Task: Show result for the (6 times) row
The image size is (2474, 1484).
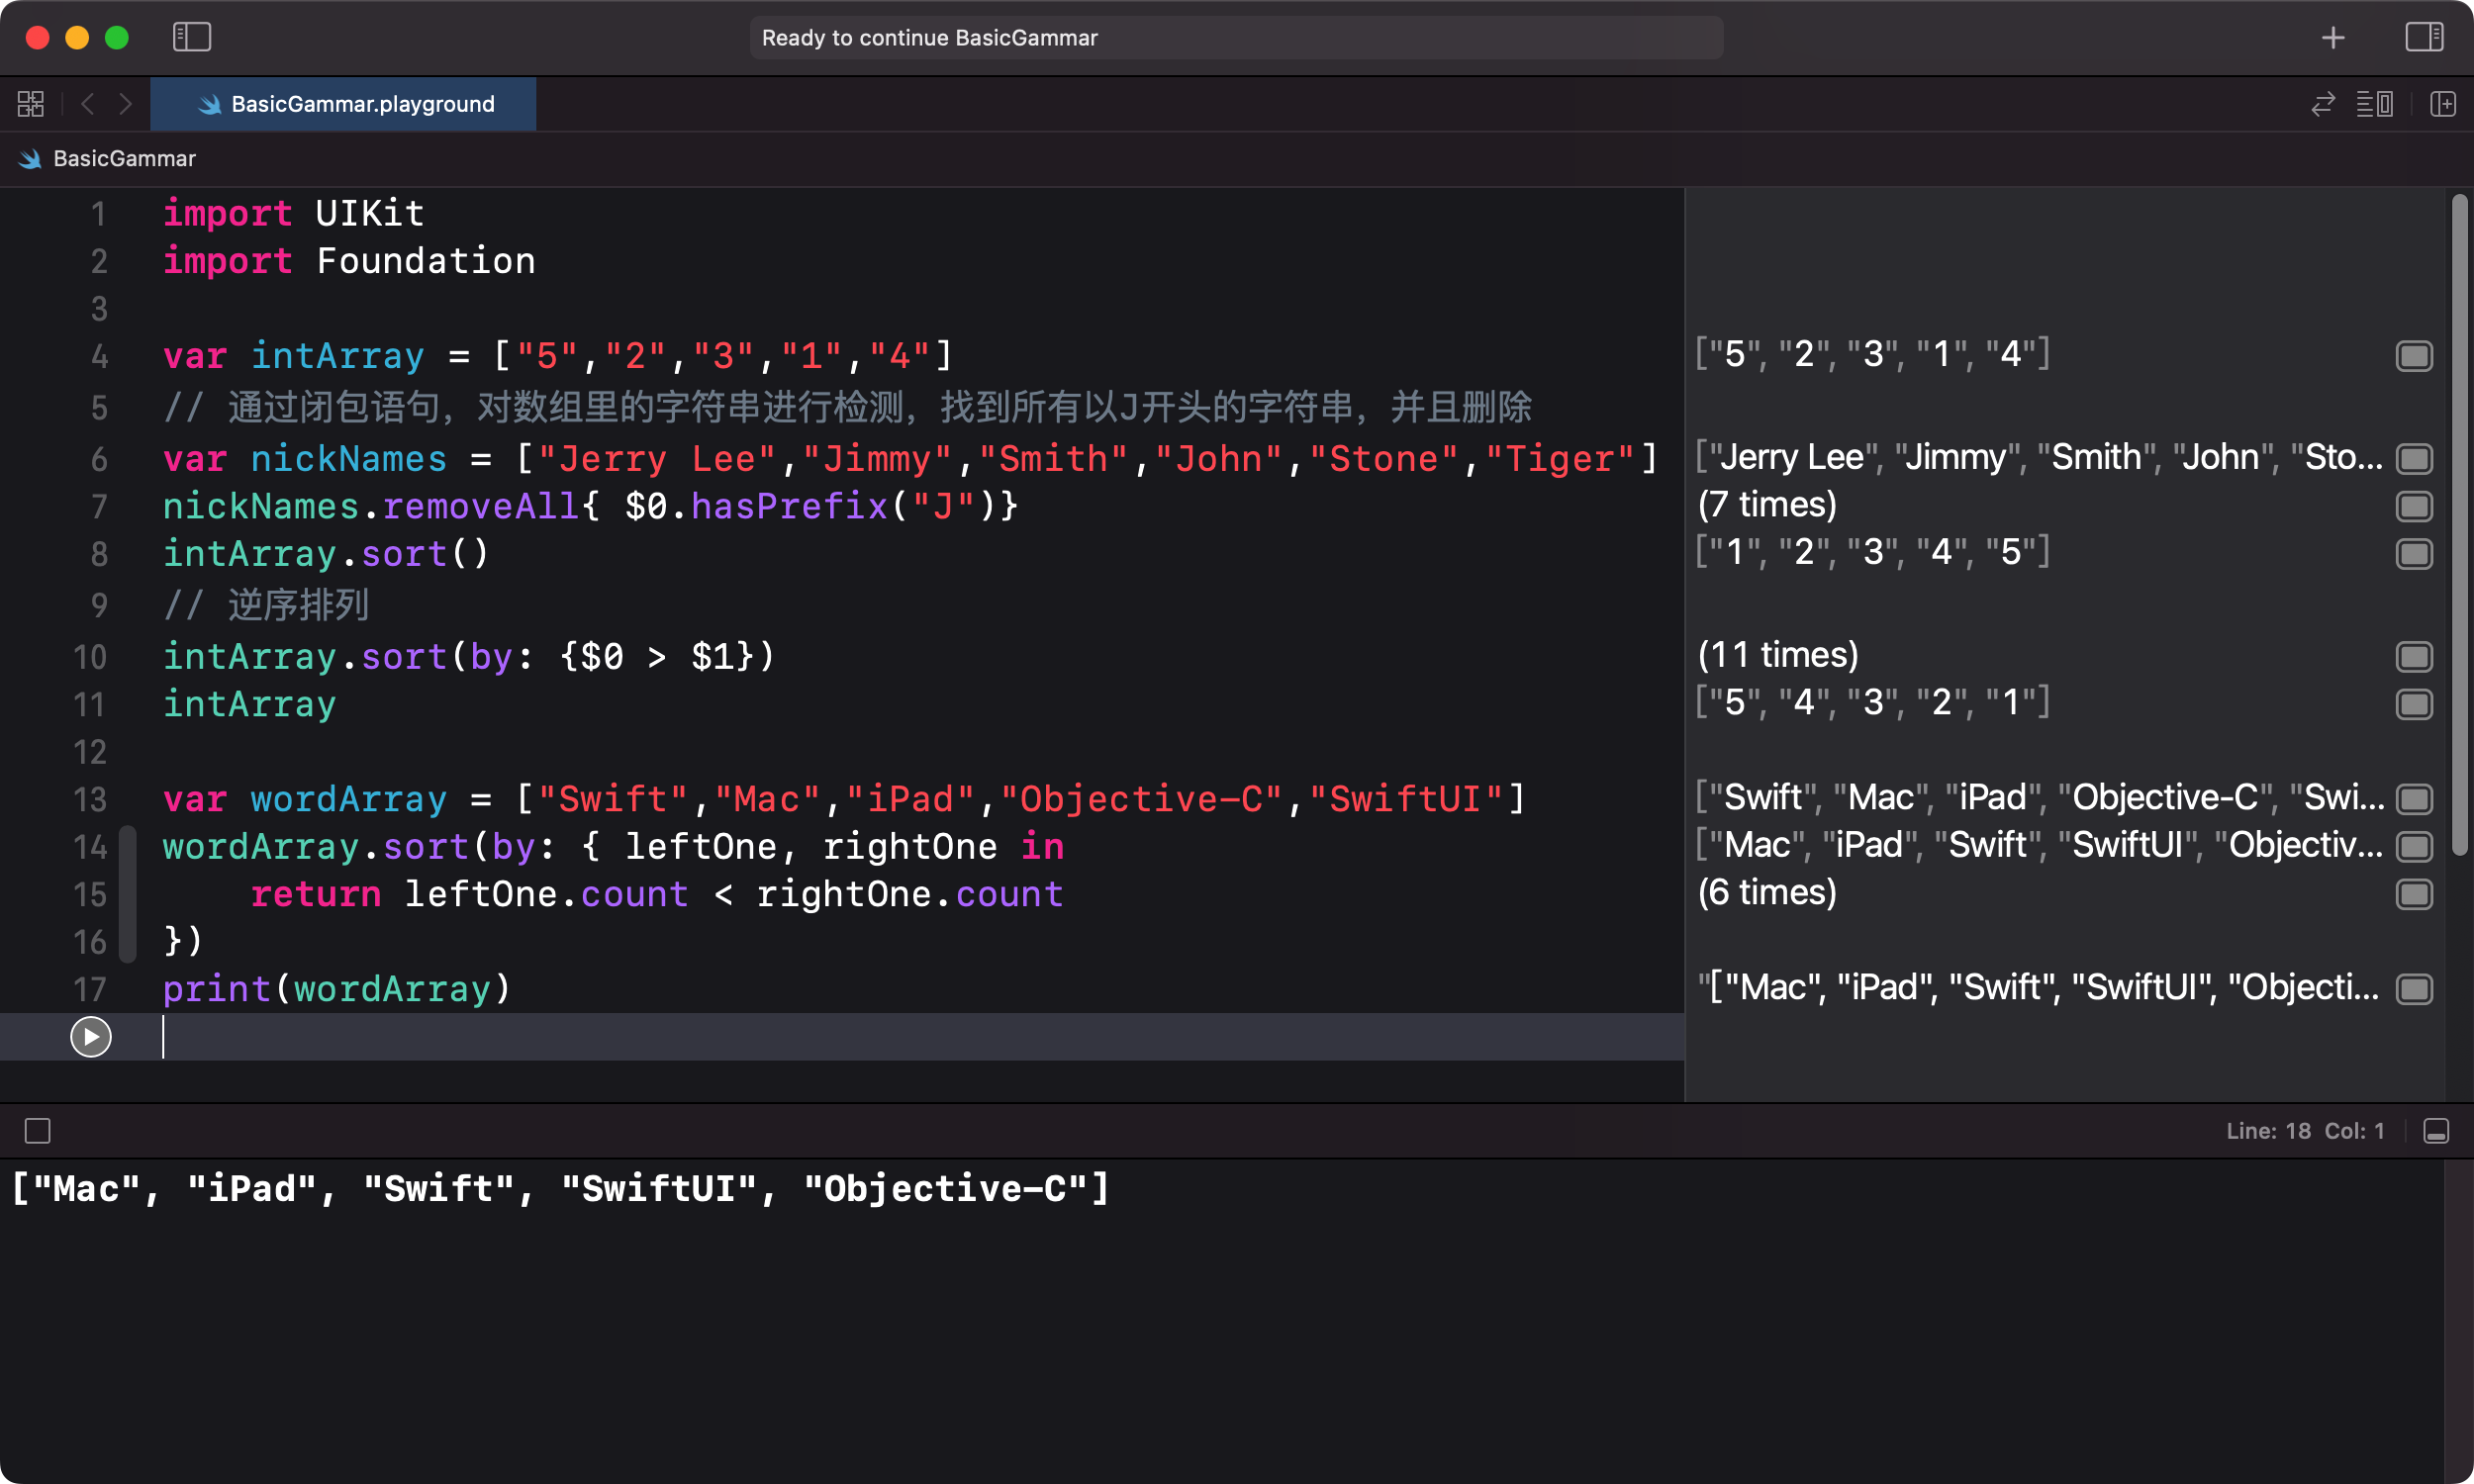Action: coord(2414,894)
